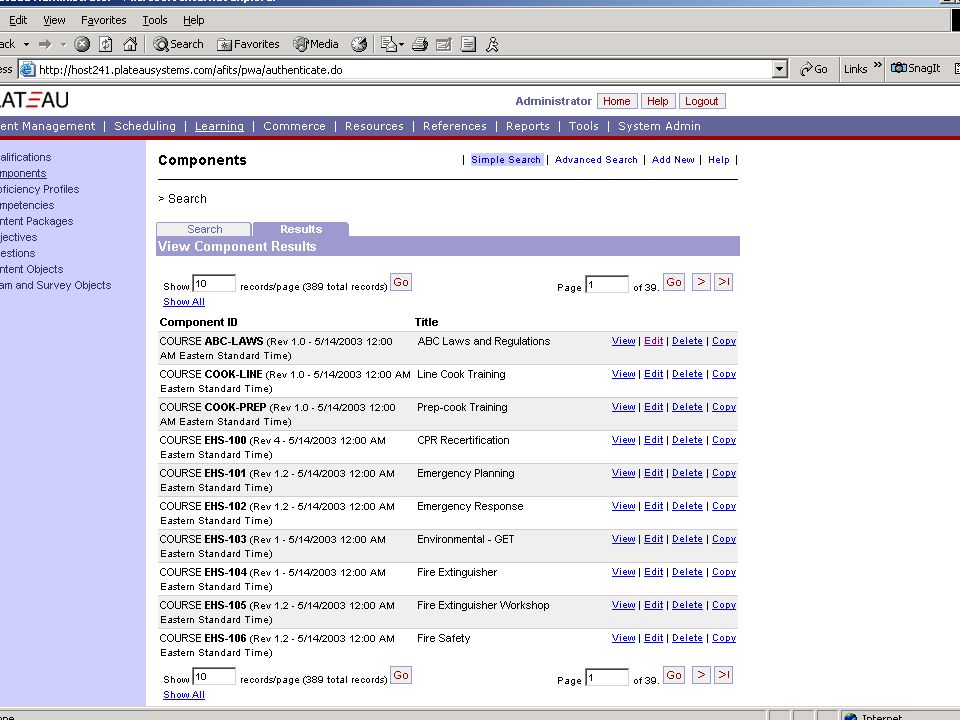Open the Reports navigation item

(527, 126)
